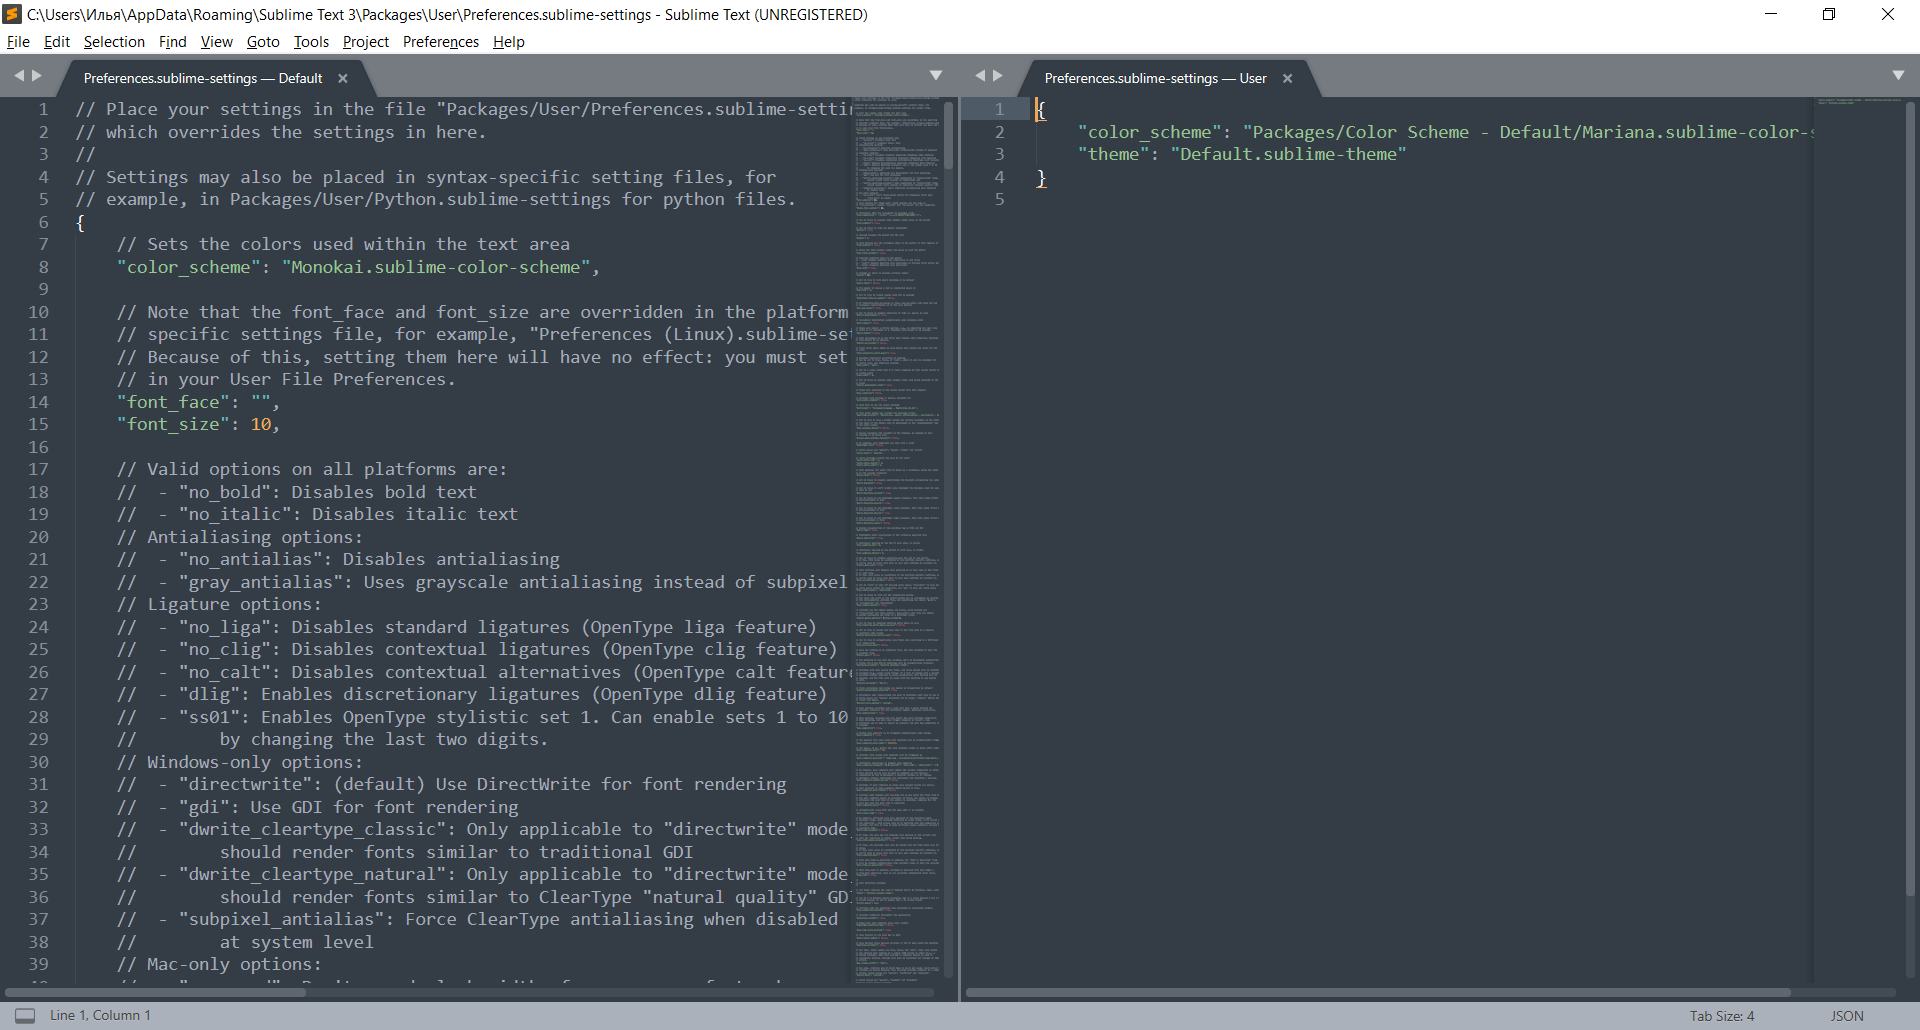
Task: Click the Line 1, Column 1 status indicator
Action: tap(101, 1015)
